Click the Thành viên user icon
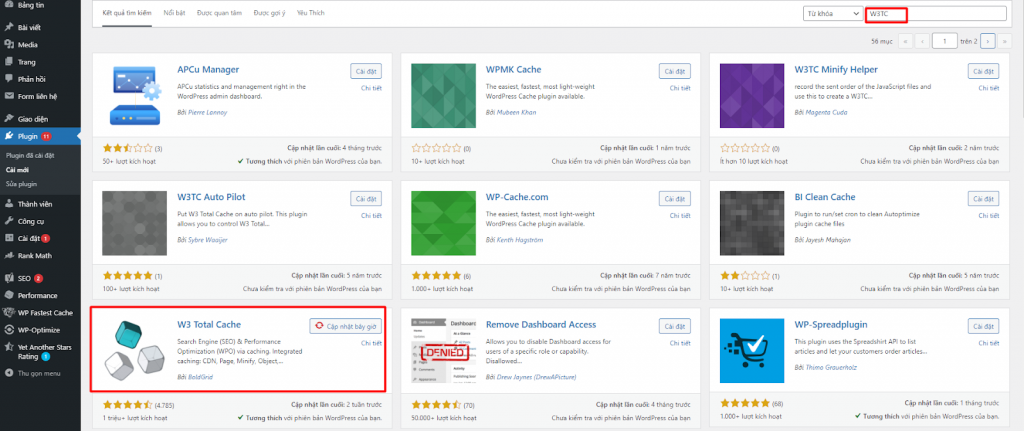The width and height of the screenshot is (1024, 431). pyautogui.click(x=9, y=204)
